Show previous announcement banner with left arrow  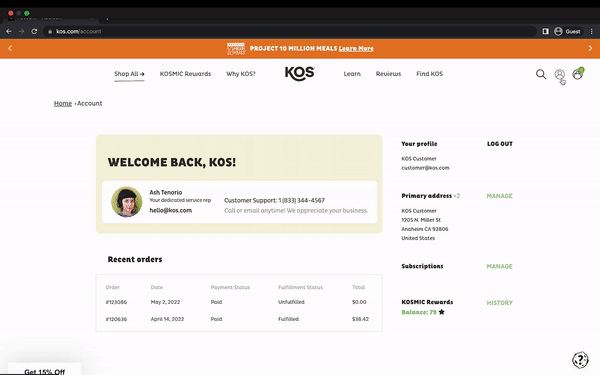tap(10, 48)
